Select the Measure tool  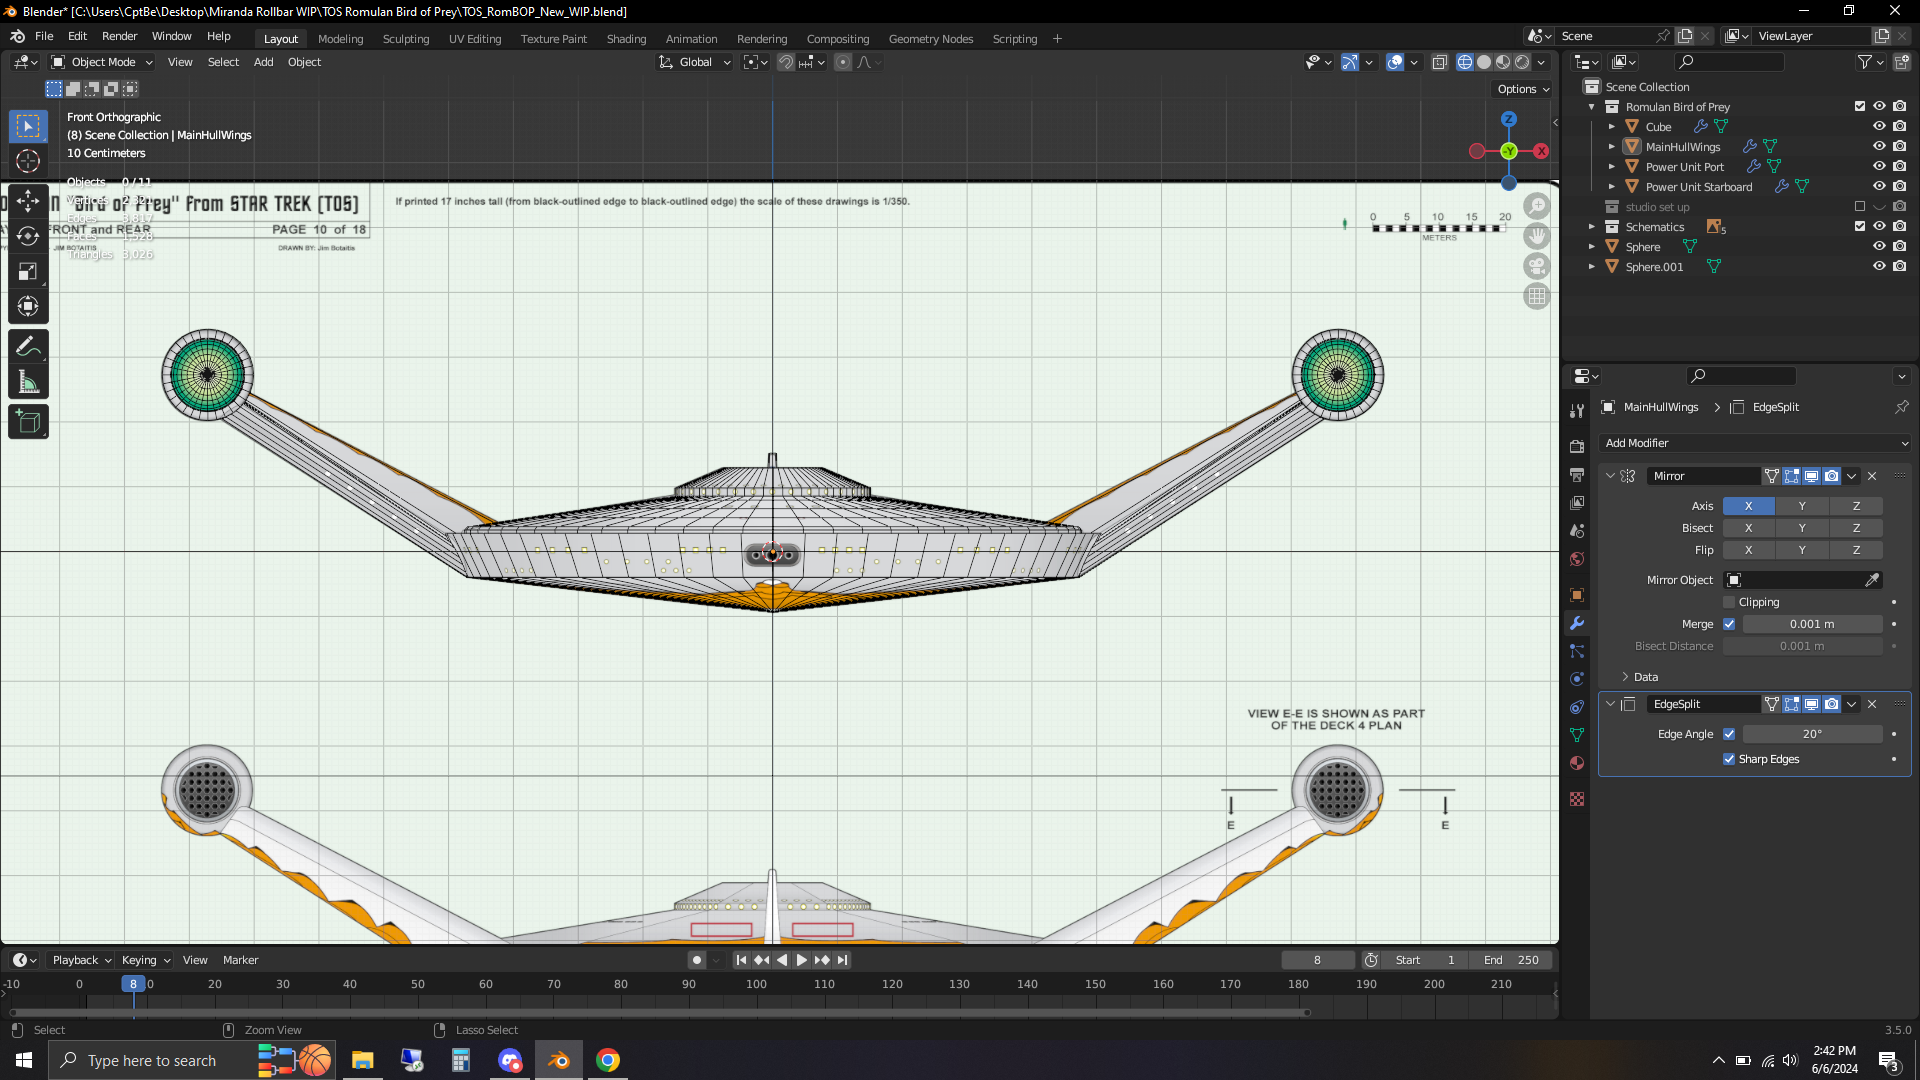28,382
